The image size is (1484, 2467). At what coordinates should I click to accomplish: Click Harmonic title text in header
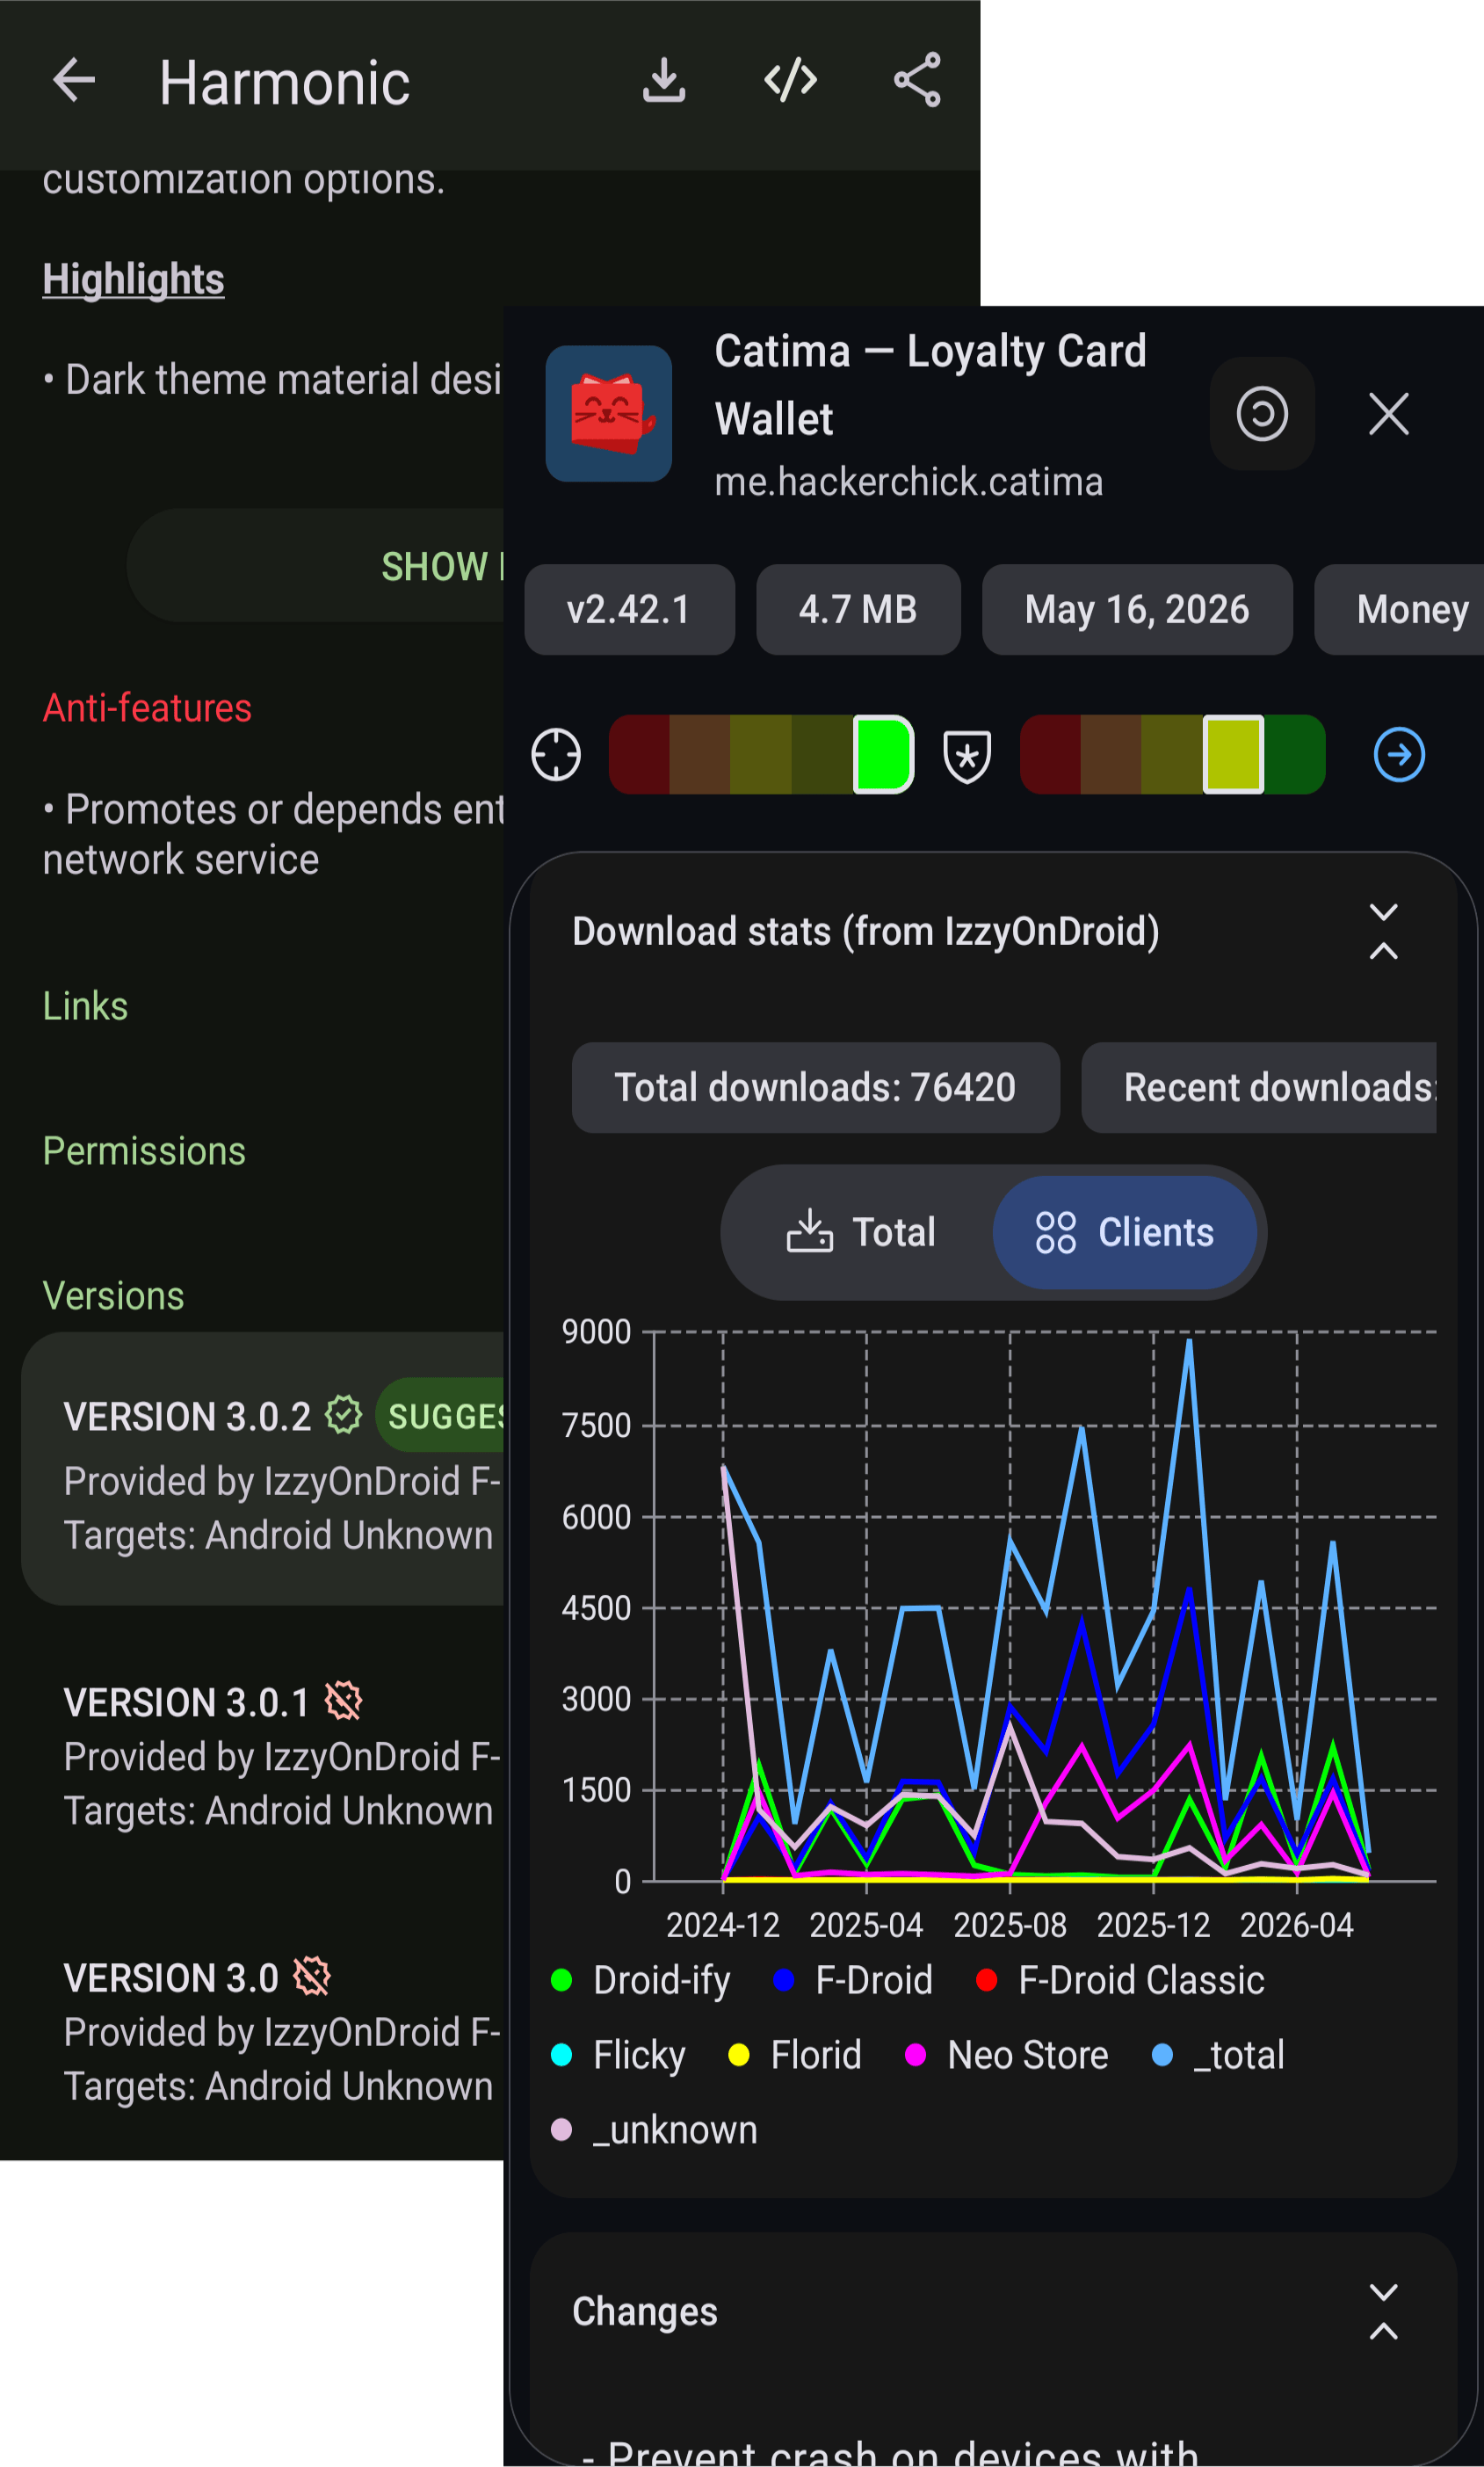(x=285, y=82)
